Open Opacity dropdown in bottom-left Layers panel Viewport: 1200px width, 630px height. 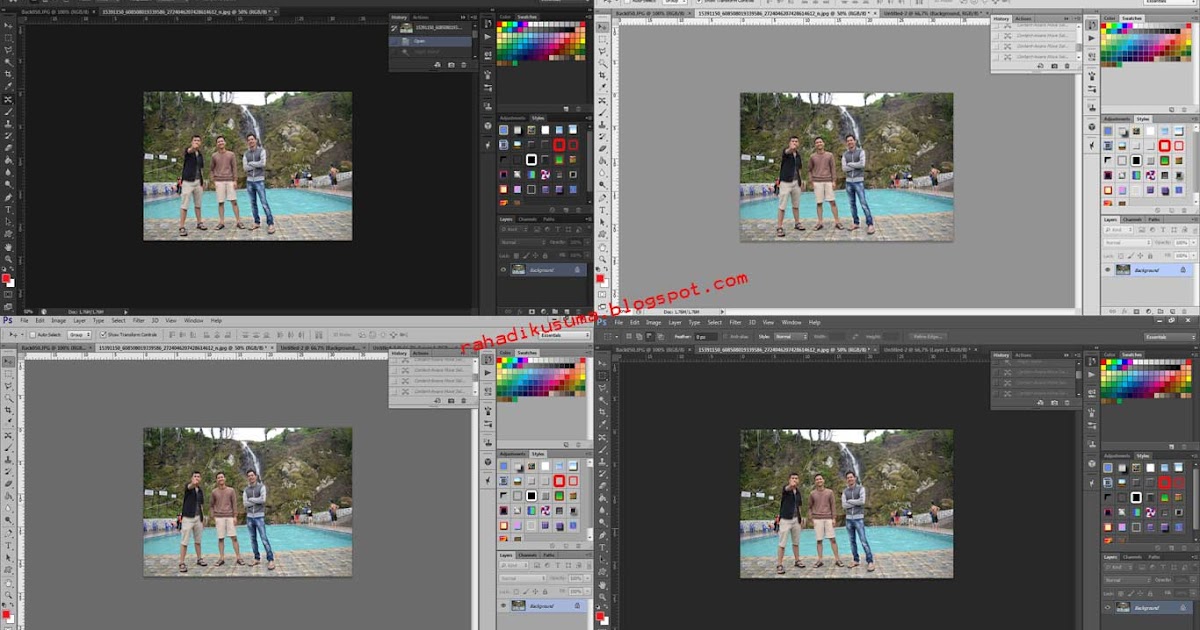coord(588,578)
